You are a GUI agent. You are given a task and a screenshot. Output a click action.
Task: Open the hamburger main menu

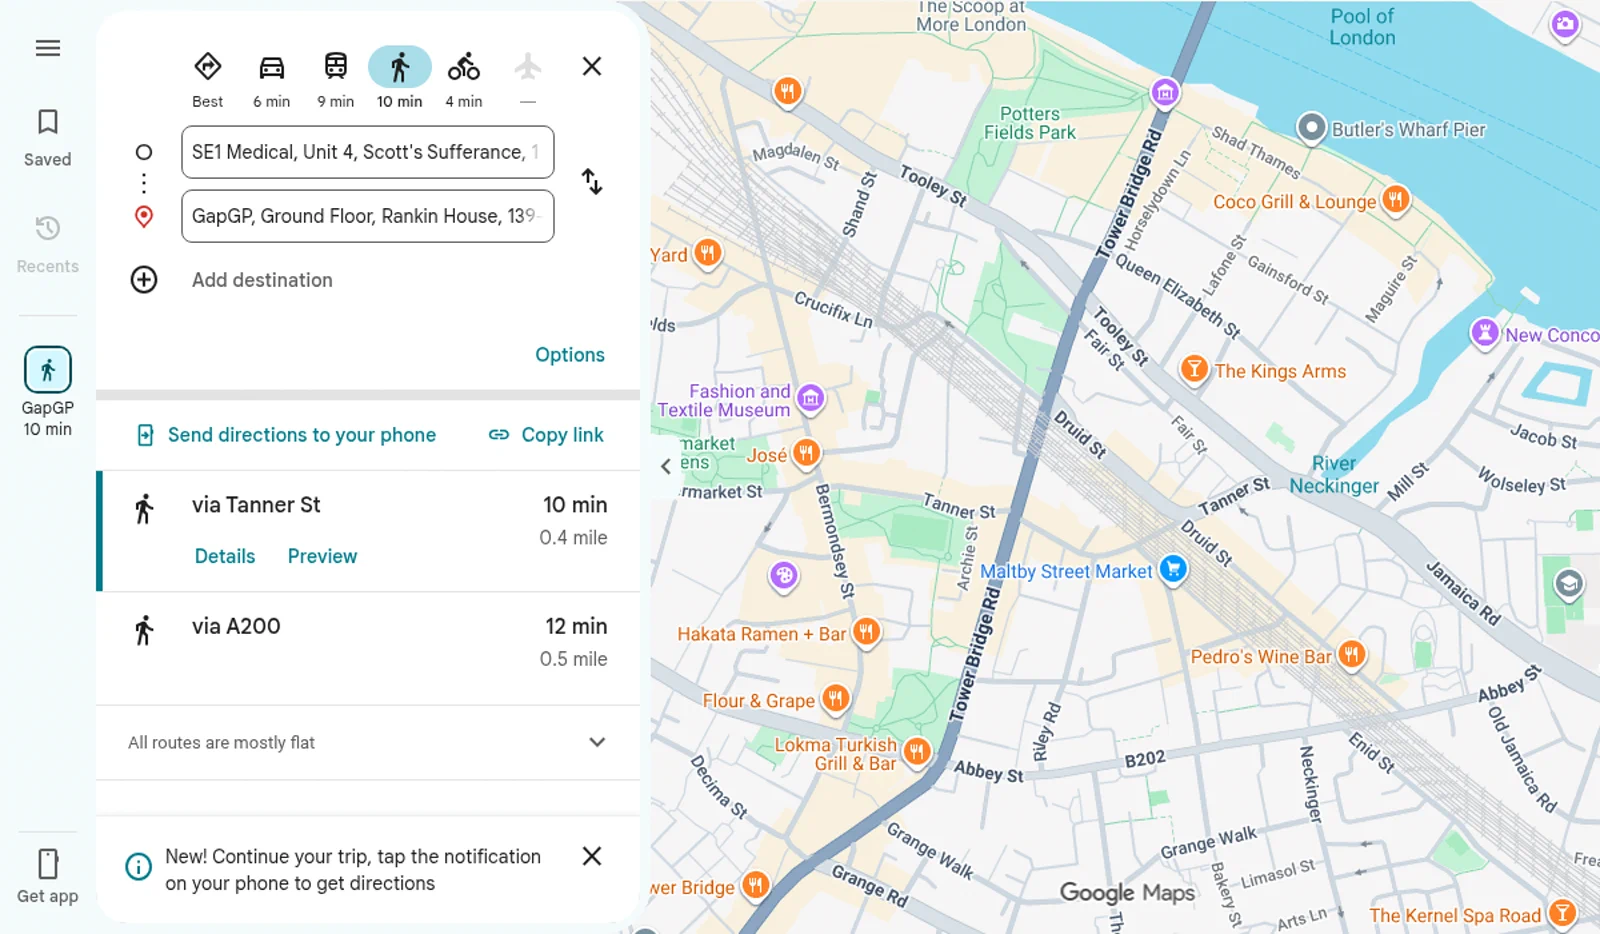tap(47, 48)
